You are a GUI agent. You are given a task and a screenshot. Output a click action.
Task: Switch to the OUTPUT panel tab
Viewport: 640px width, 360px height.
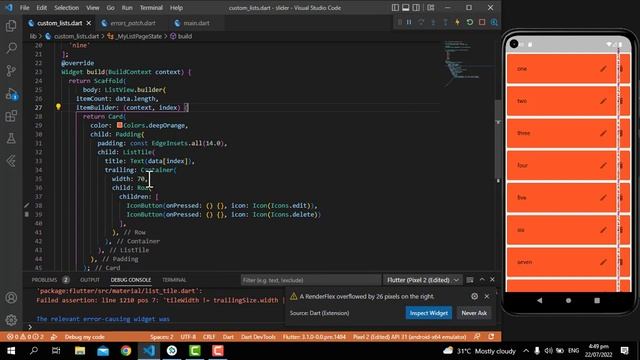90,280
